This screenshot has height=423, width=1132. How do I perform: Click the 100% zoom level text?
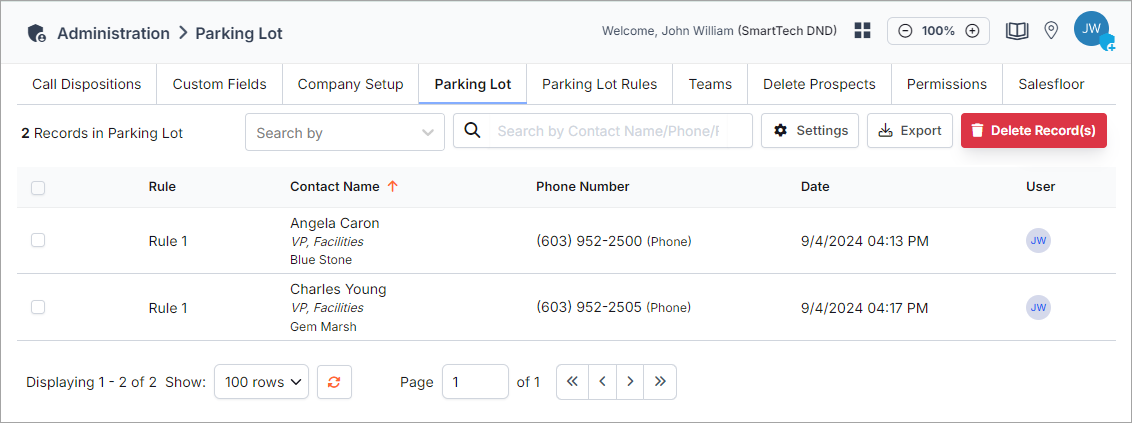(939, 31)
